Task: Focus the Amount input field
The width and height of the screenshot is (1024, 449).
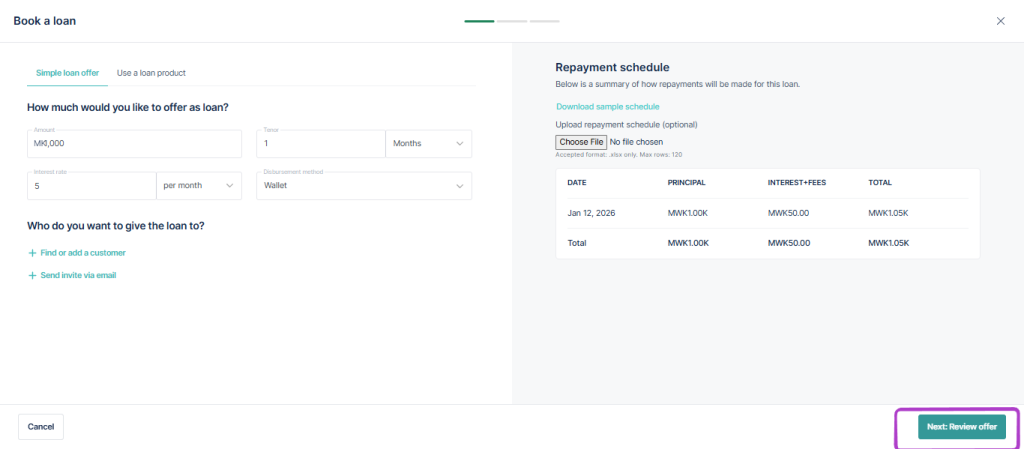Action: (134, 144)
